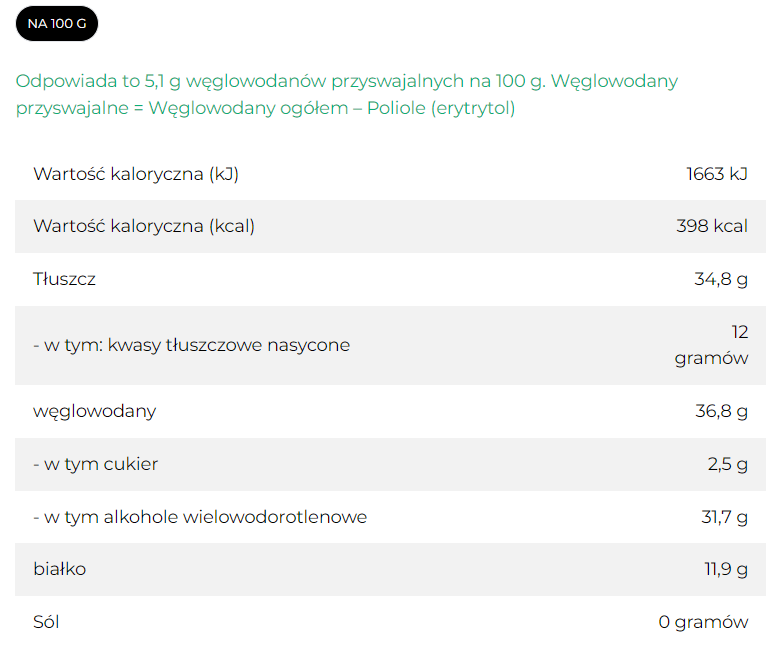The image size is (772, 646).
Task: Click the węglowodany row label
Action: [x=94, y=411]
